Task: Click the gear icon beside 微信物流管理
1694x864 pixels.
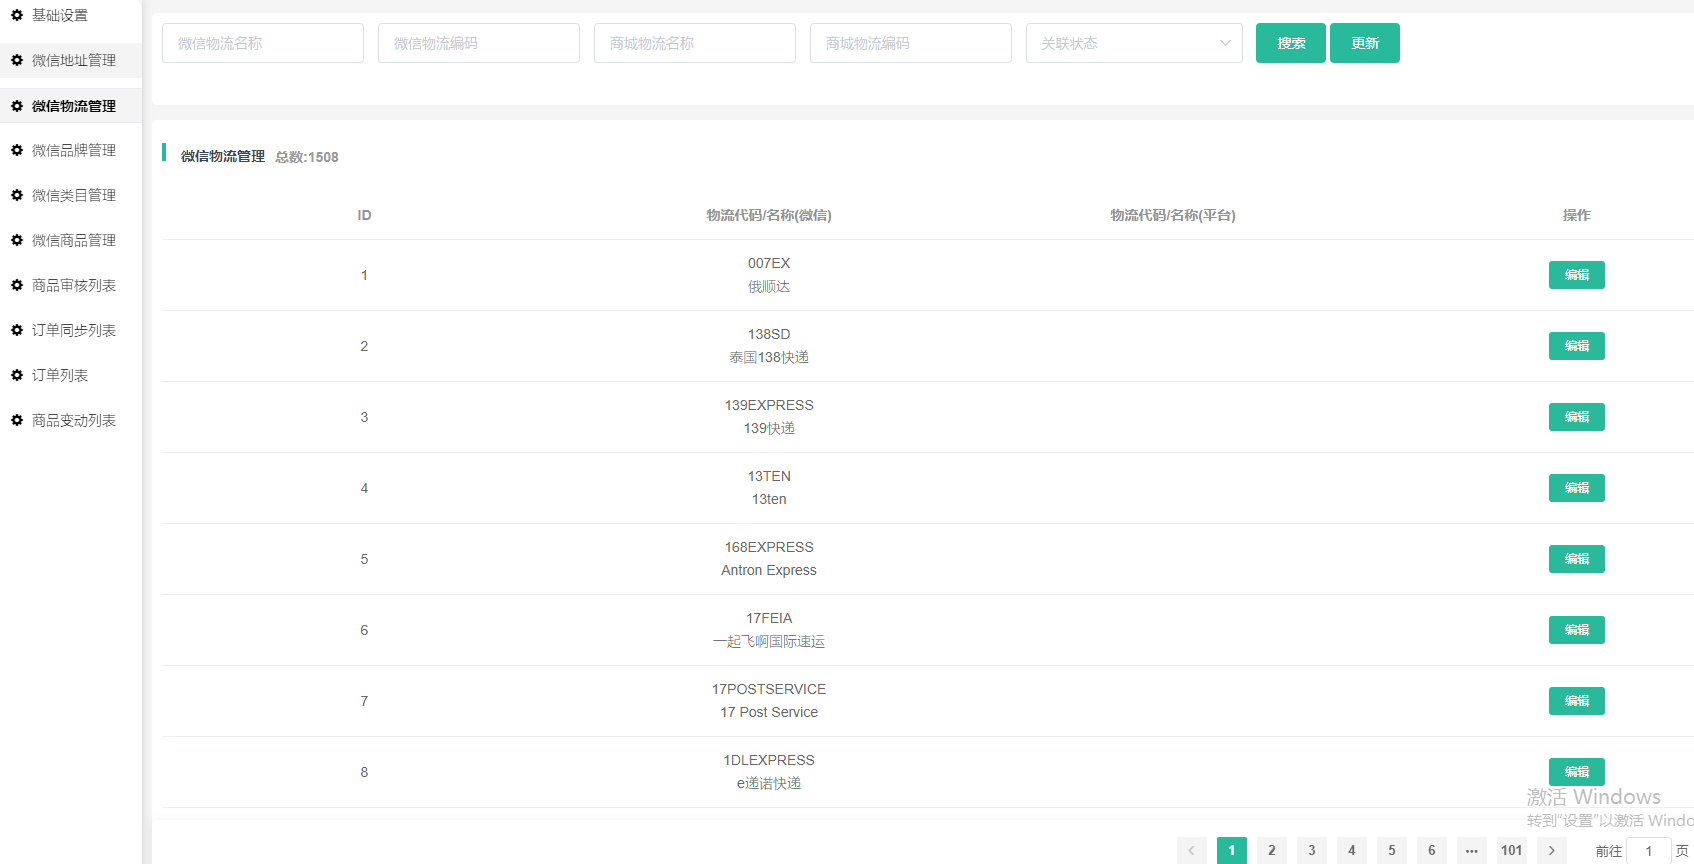Action: coord(17,106)
